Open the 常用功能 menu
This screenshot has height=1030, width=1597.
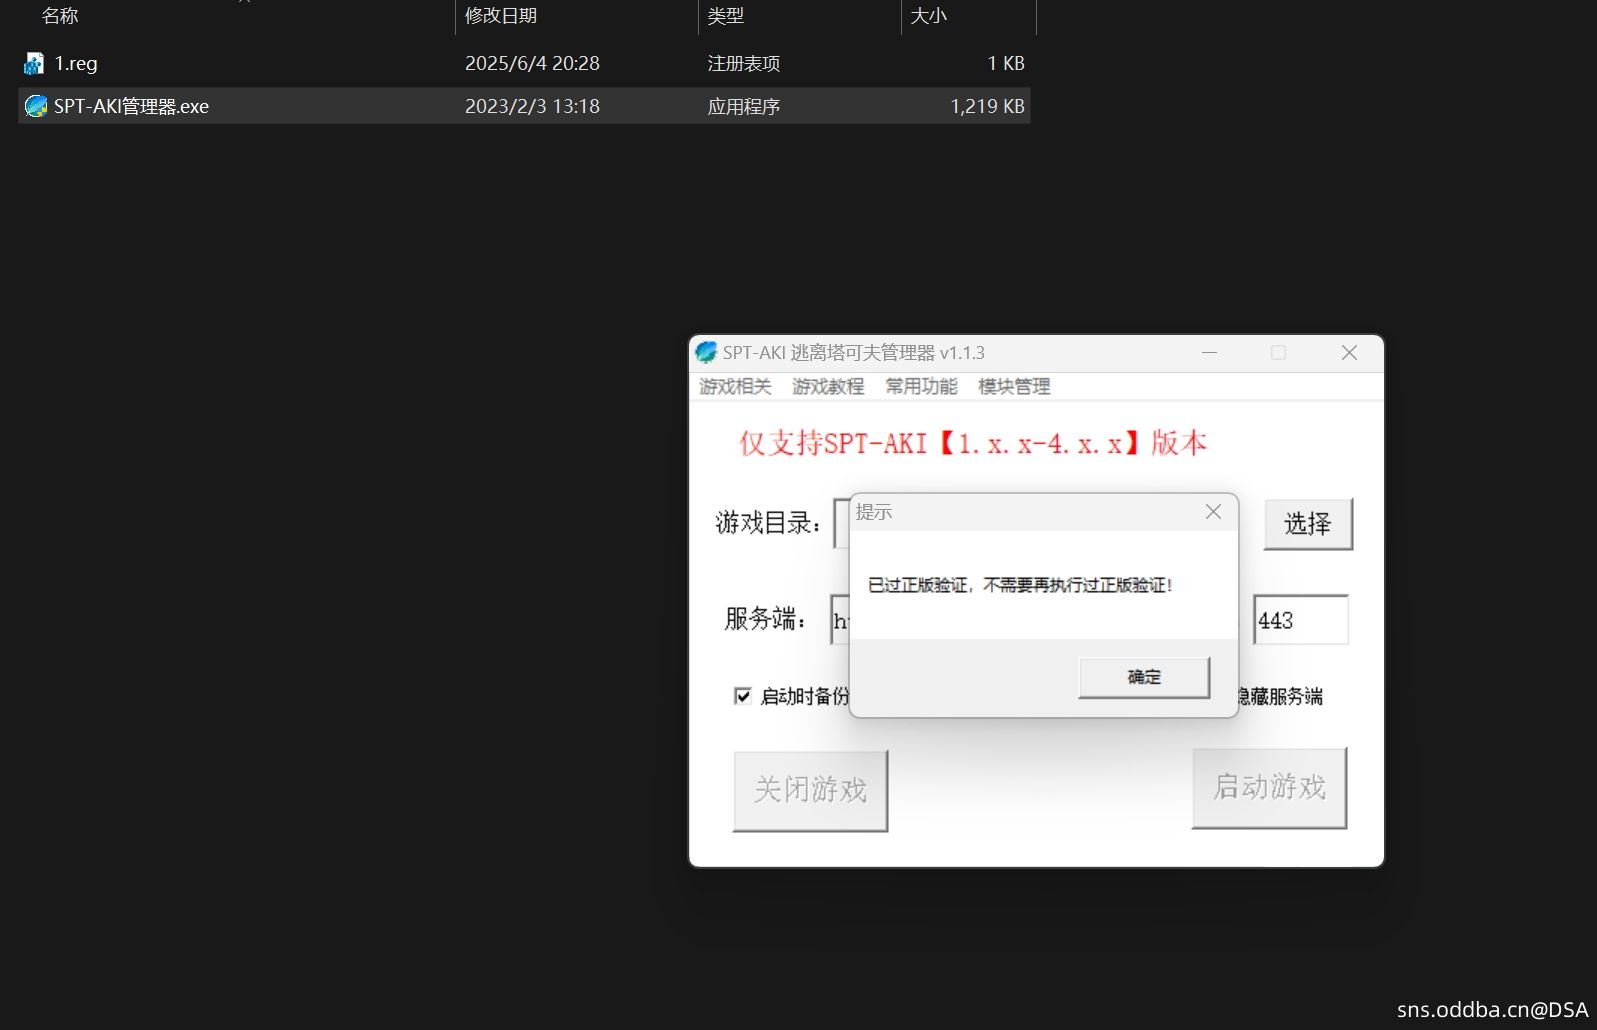921,386
